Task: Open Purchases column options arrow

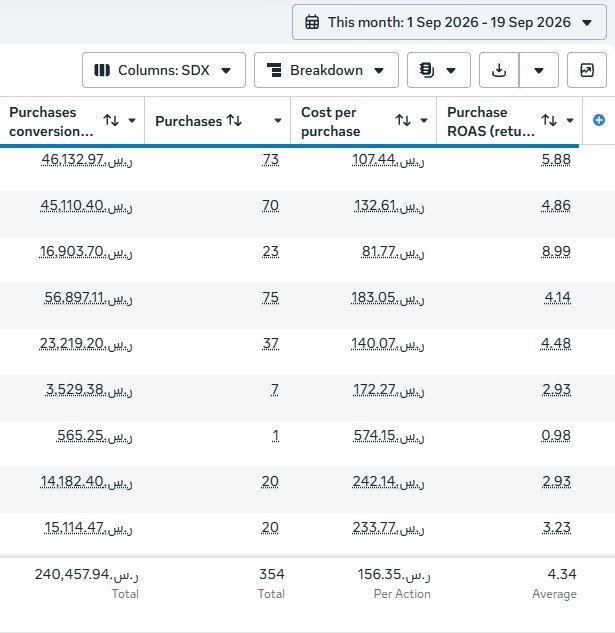Action: pos(278,120)
